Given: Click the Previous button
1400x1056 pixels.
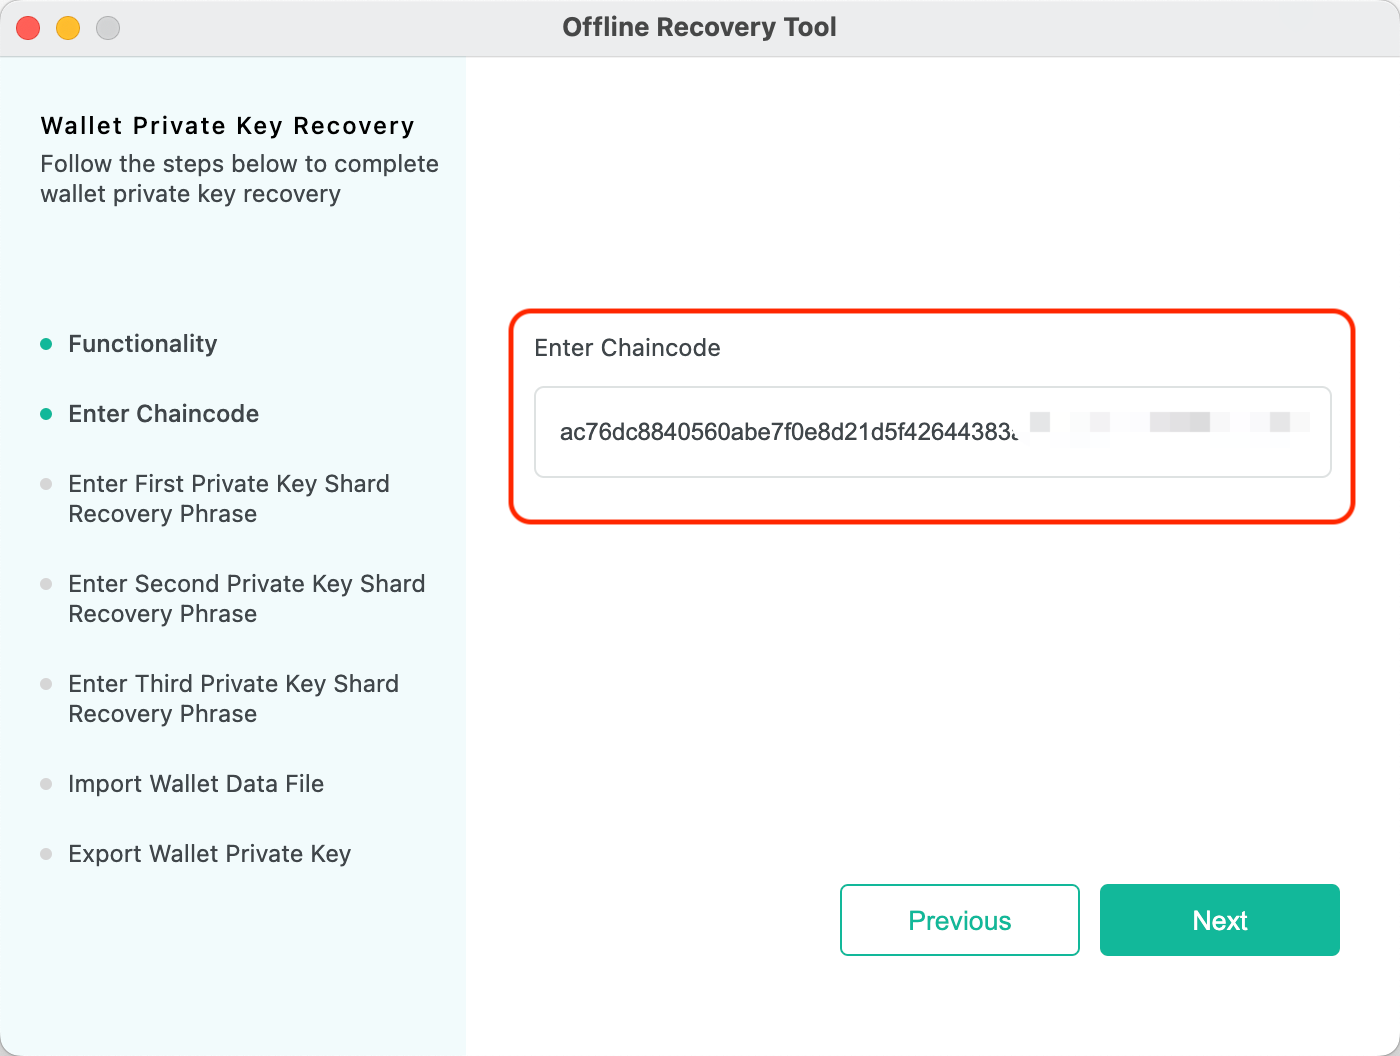Looking at the screenshot, I should (x=959, y=920).
